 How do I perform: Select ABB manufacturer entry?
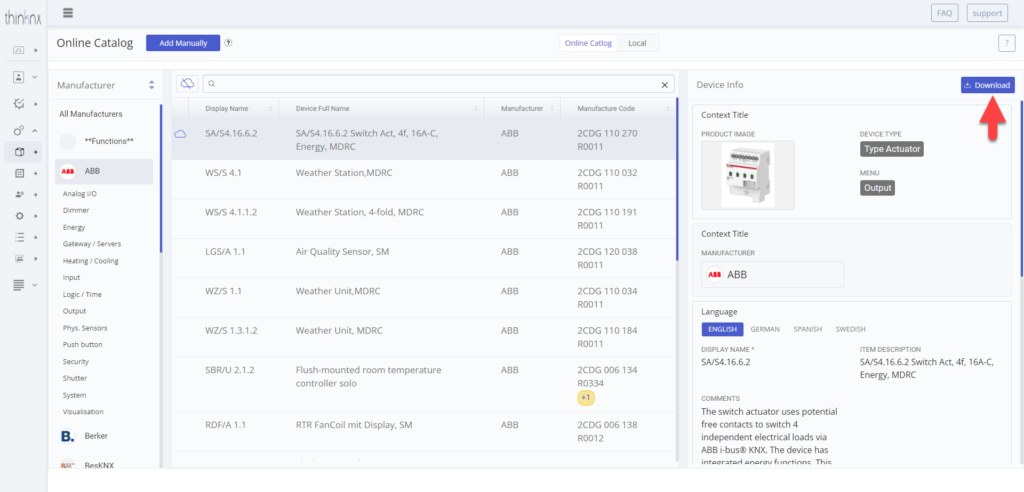click(x=104, y=171)
